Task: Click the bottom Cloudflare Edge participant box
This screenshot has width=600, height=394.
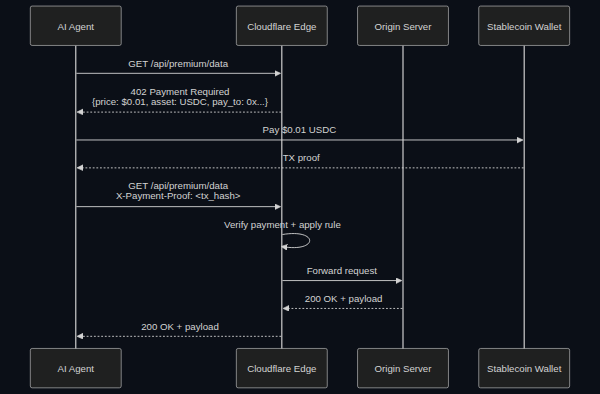Action: (282, 368)
